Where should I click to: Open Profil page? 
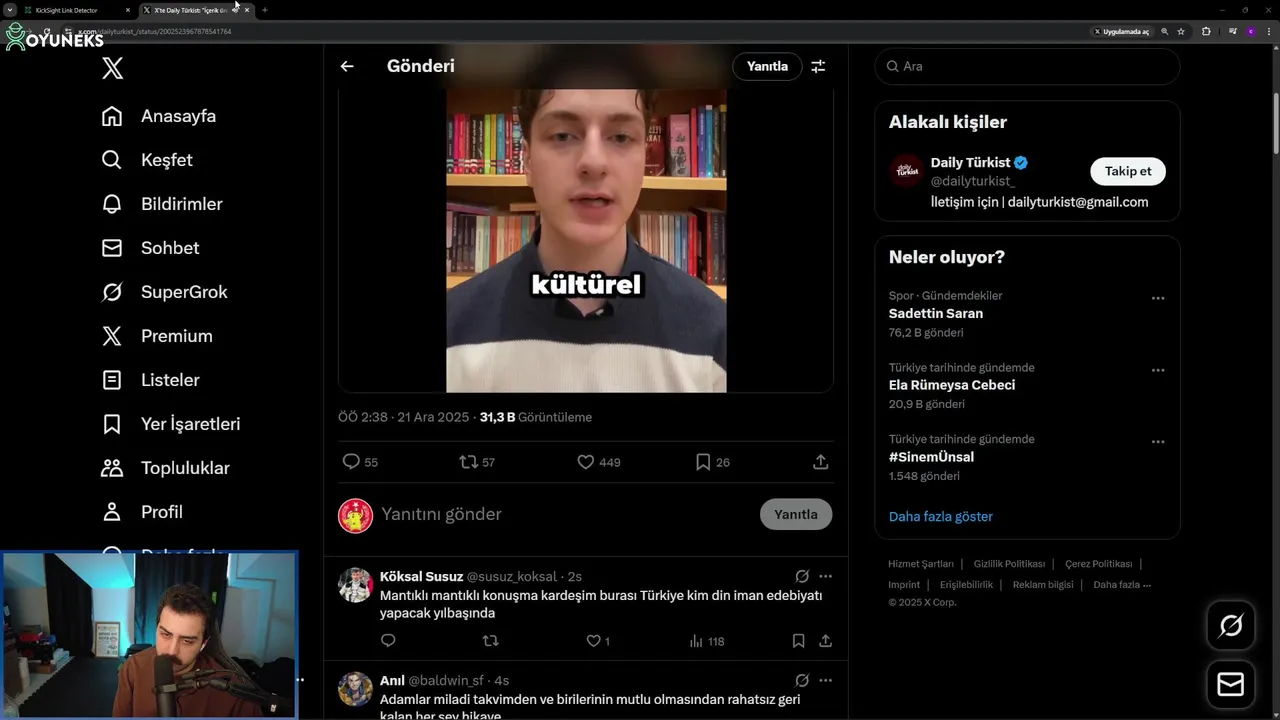point(142,512)
